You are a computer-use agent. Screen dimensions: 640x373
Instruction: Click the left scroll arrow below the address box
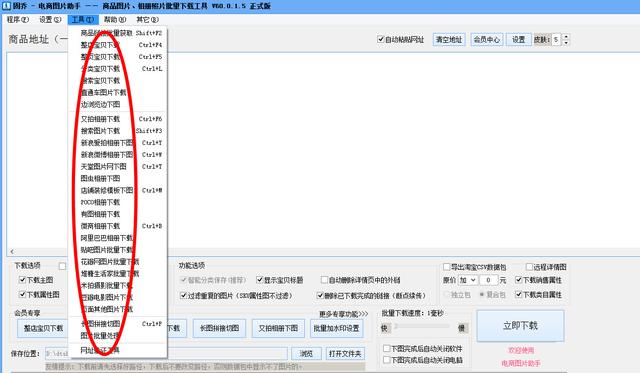[x=12, y=251]
